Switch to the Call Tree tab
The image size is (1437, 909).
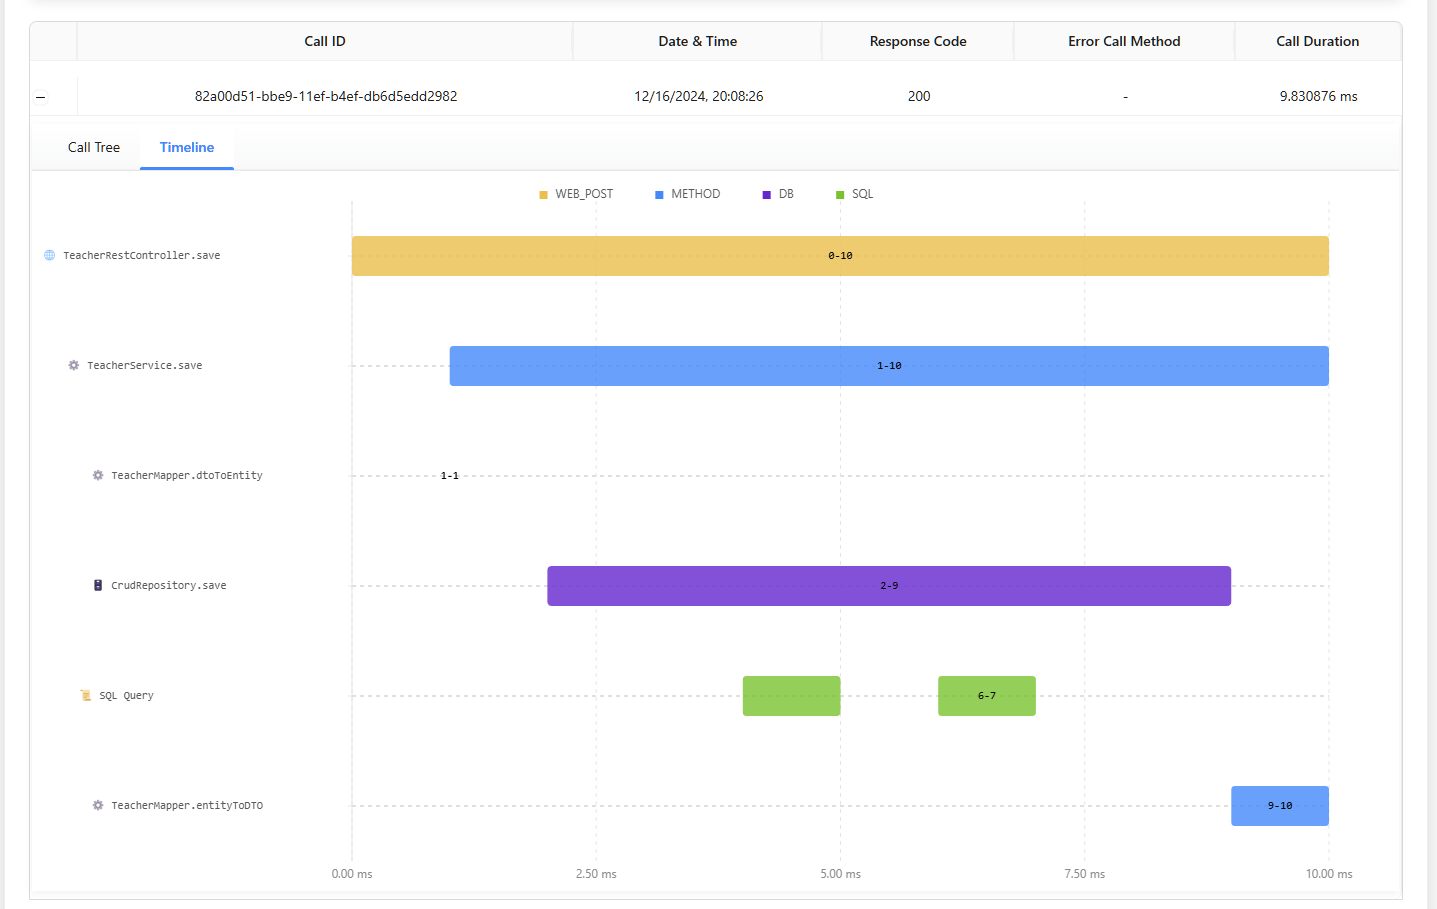click(x=94, y=147)
